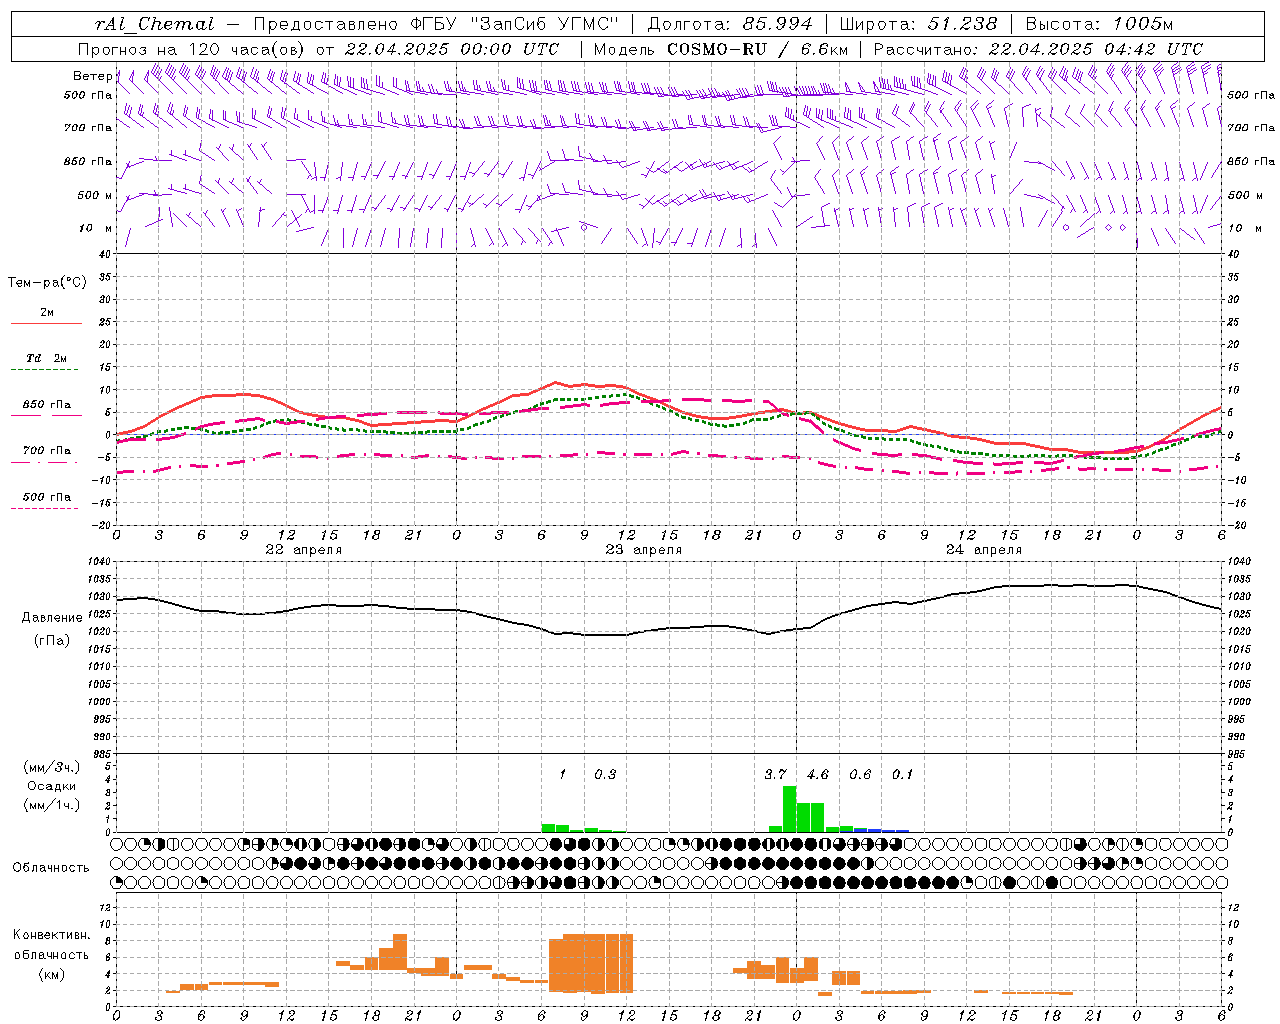
Task: Click the 0.1 precipitation amount value
Action: [x=903, y=774]
